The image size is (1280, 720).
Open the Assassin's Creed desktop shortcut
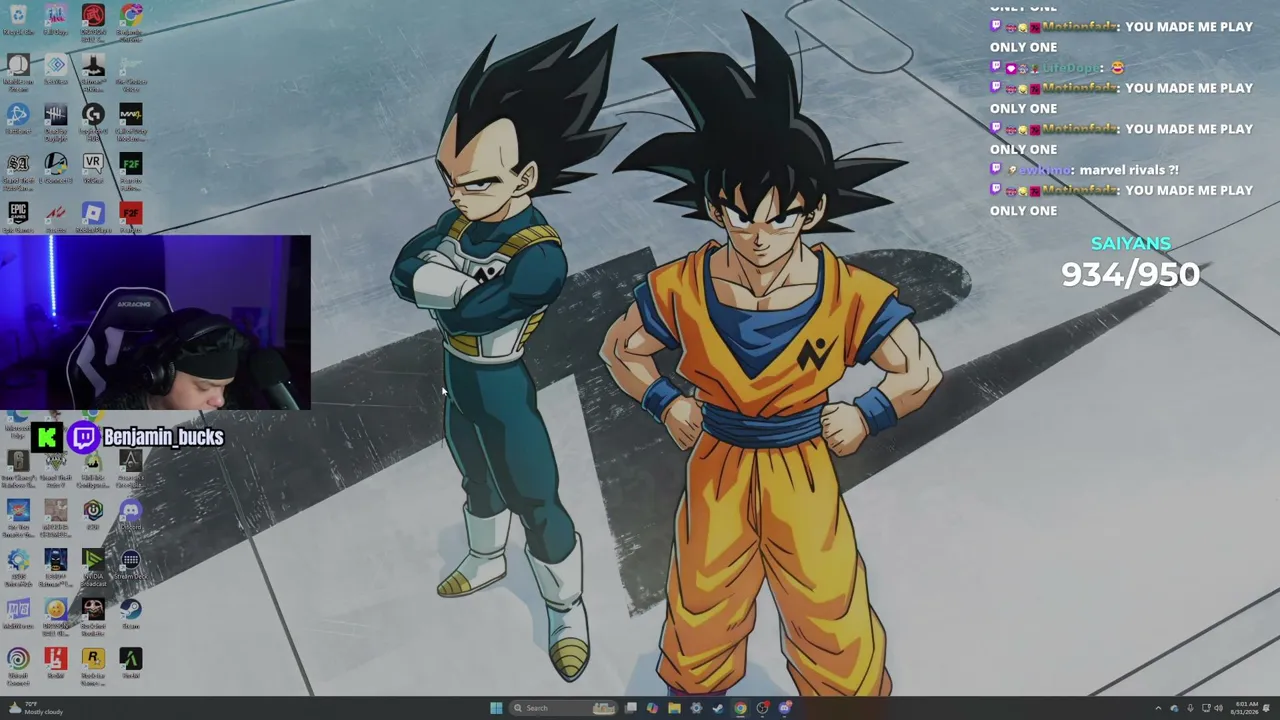click(x=130, y=462)
